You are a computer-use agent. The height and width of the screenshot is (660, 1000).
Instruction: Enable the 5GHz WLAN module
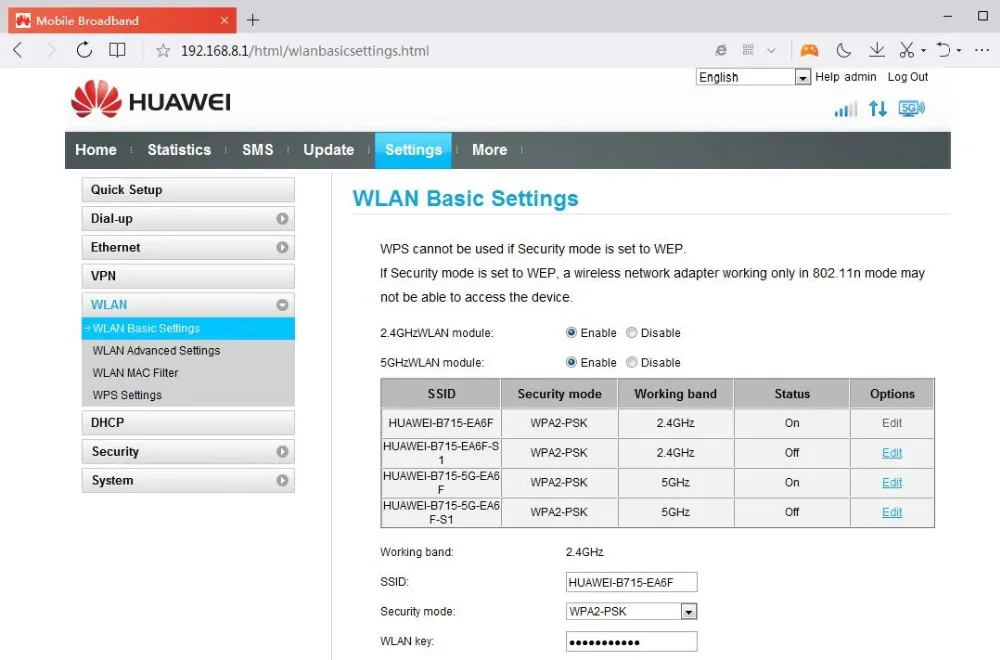571,362
